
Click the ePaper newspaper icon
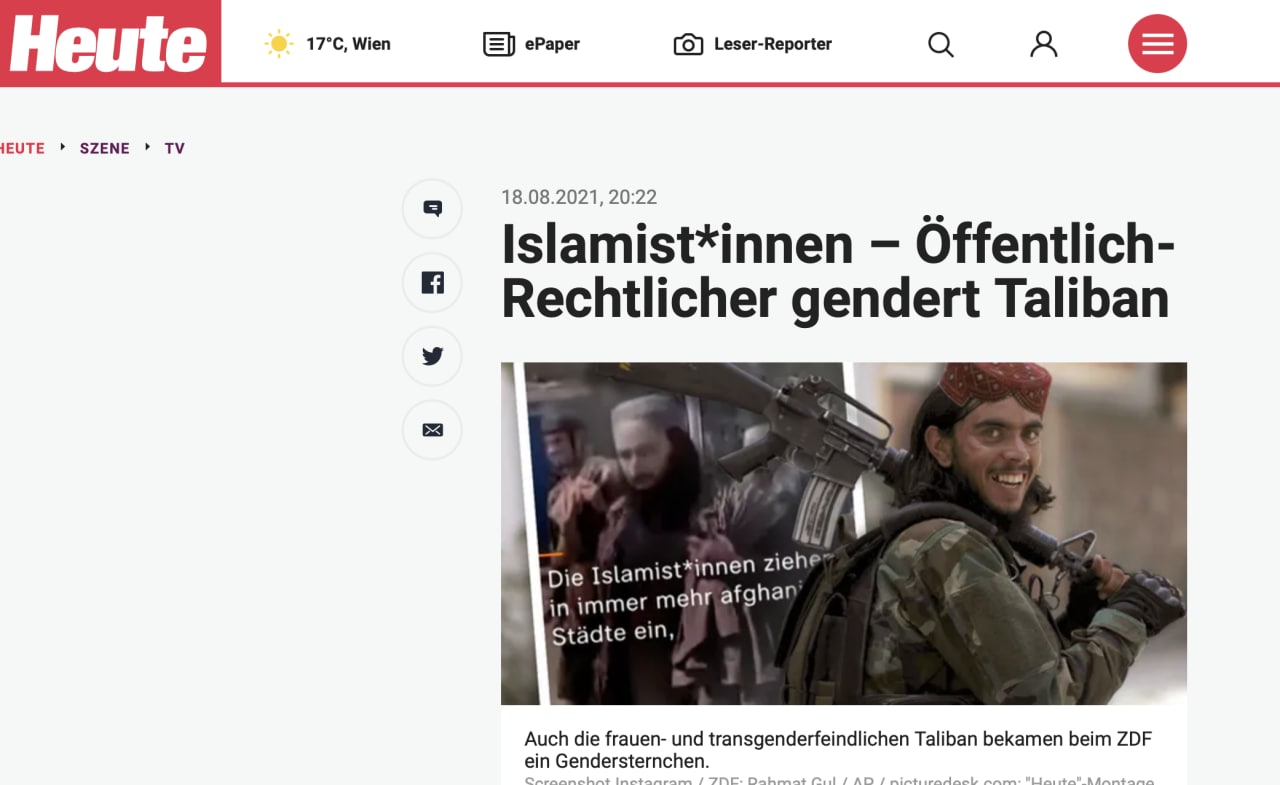click(498, 44)
